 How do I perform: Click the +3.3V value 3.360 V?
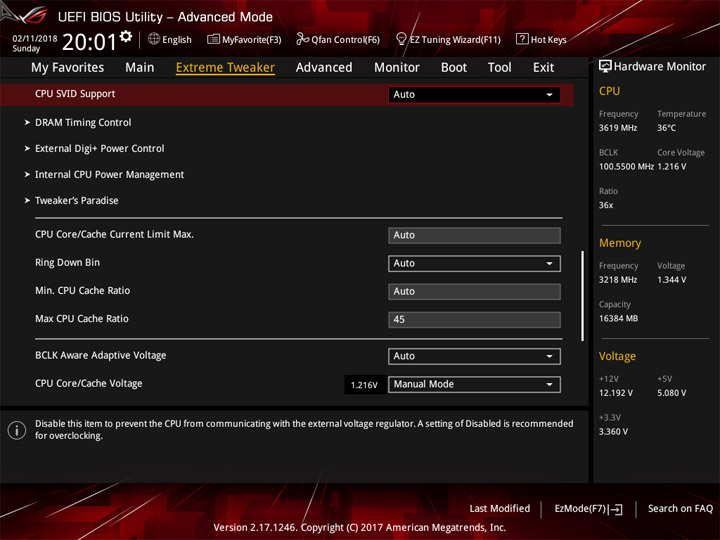613,432
